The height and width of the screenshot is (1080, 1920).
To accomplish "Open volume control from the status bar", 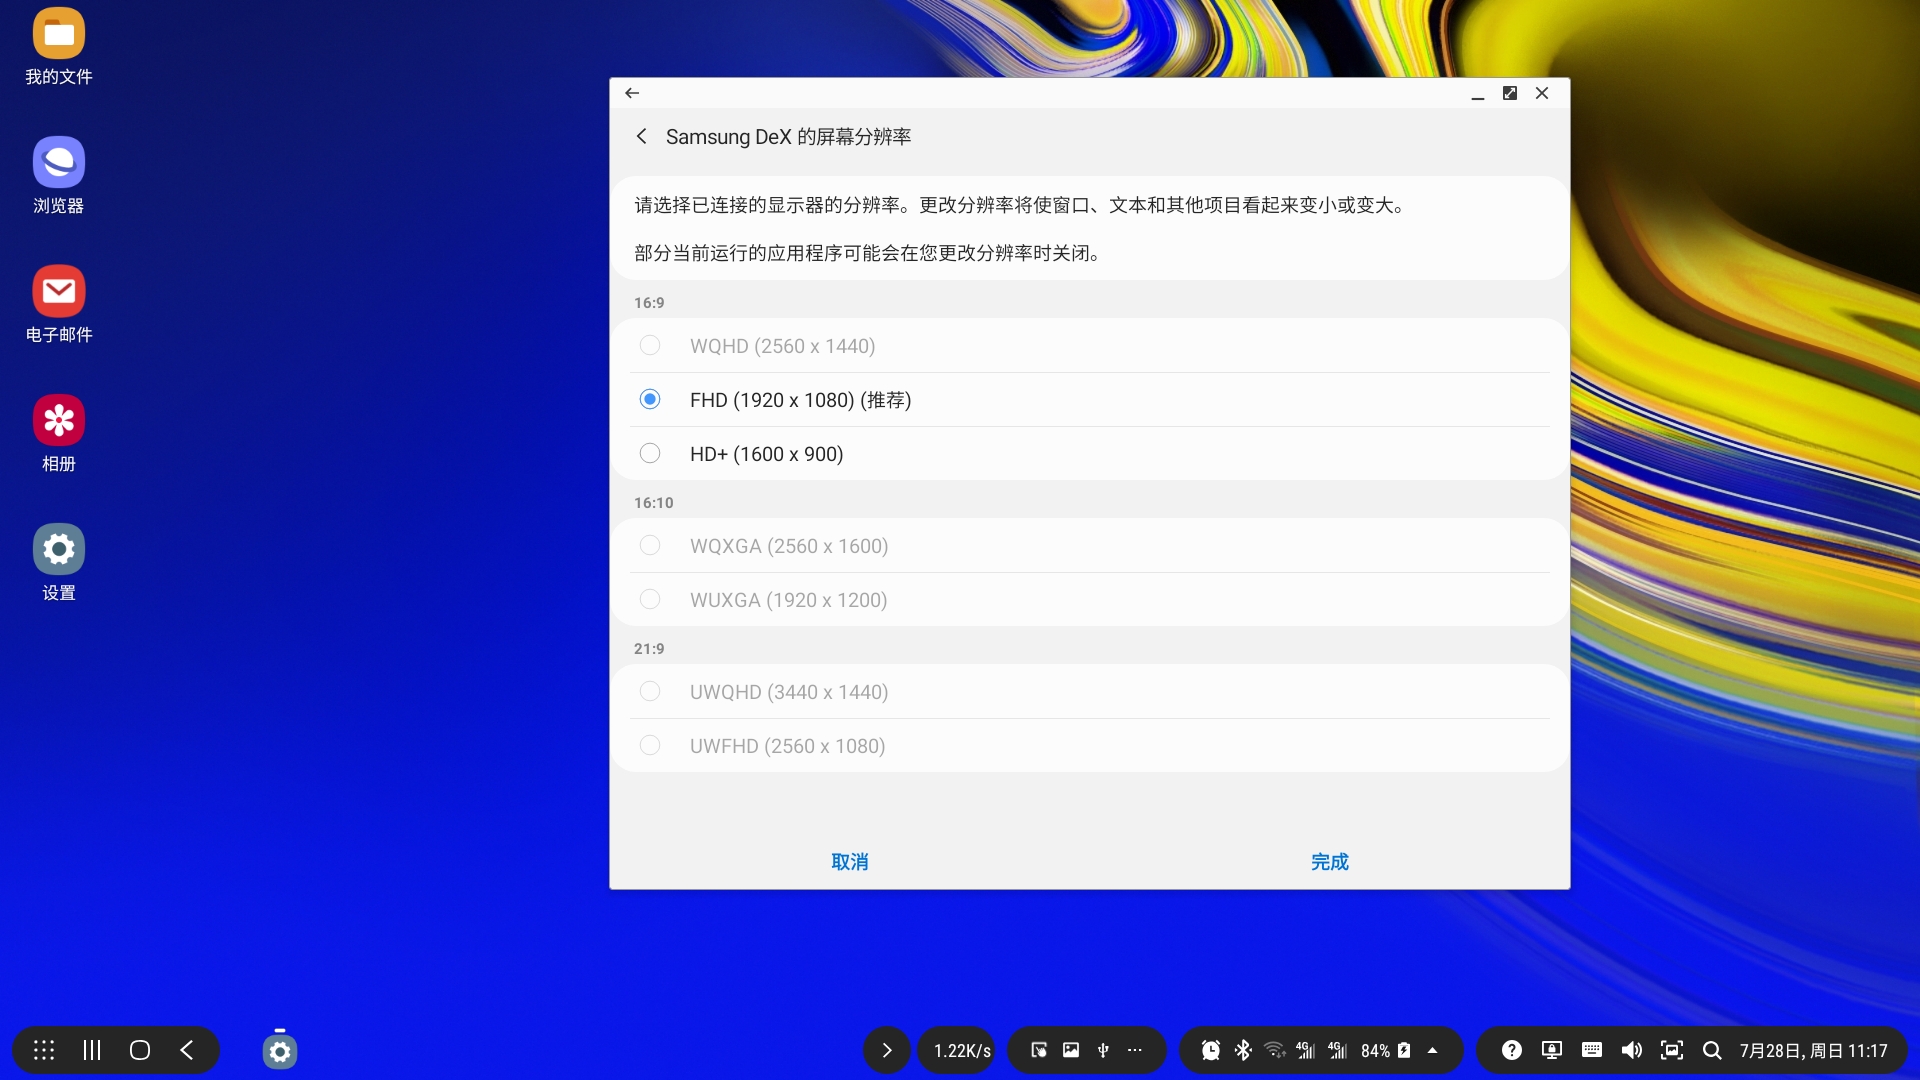I will pos(1631,1050).
